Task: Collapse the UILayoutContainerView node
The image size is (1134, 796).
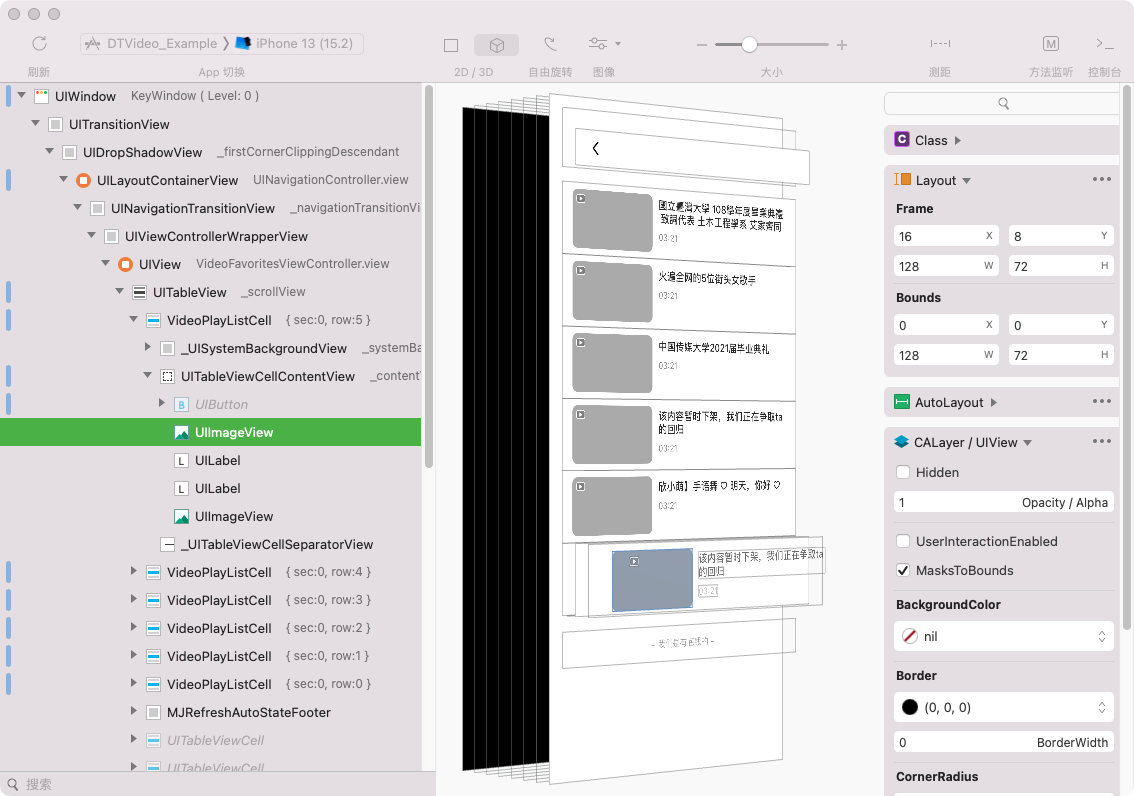Action: click(64, 179)
